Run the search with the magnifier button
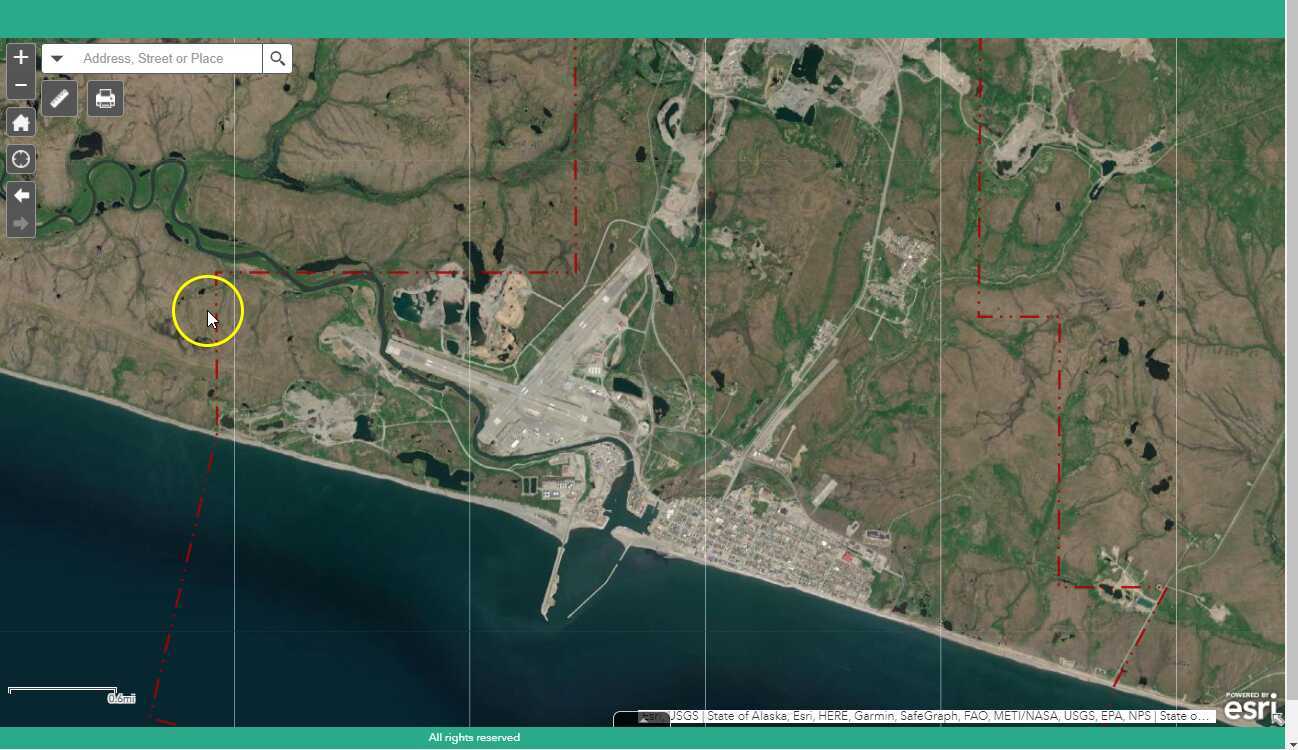1298x750 pixels. (278, 59)
